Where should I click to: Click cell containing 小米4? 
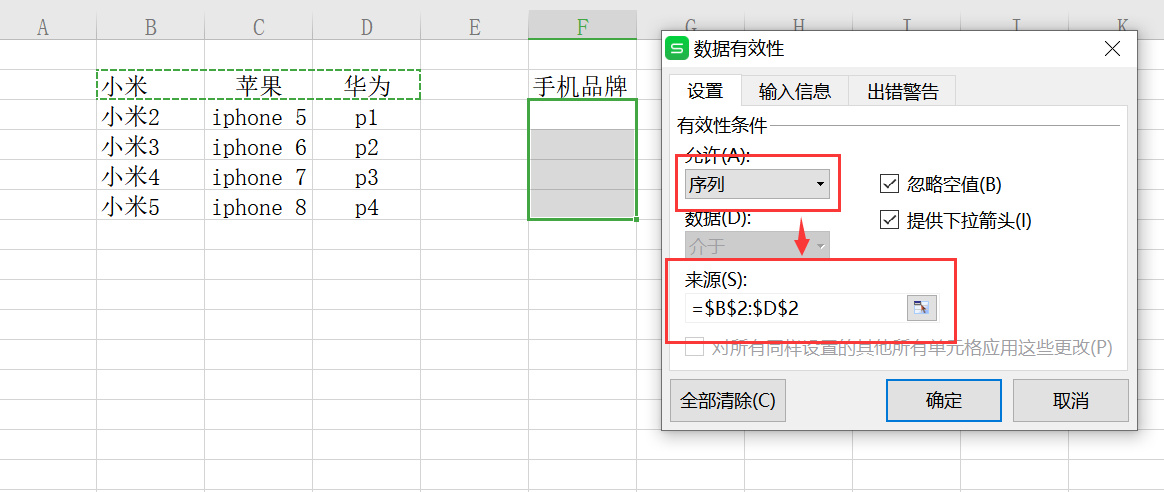151,177
